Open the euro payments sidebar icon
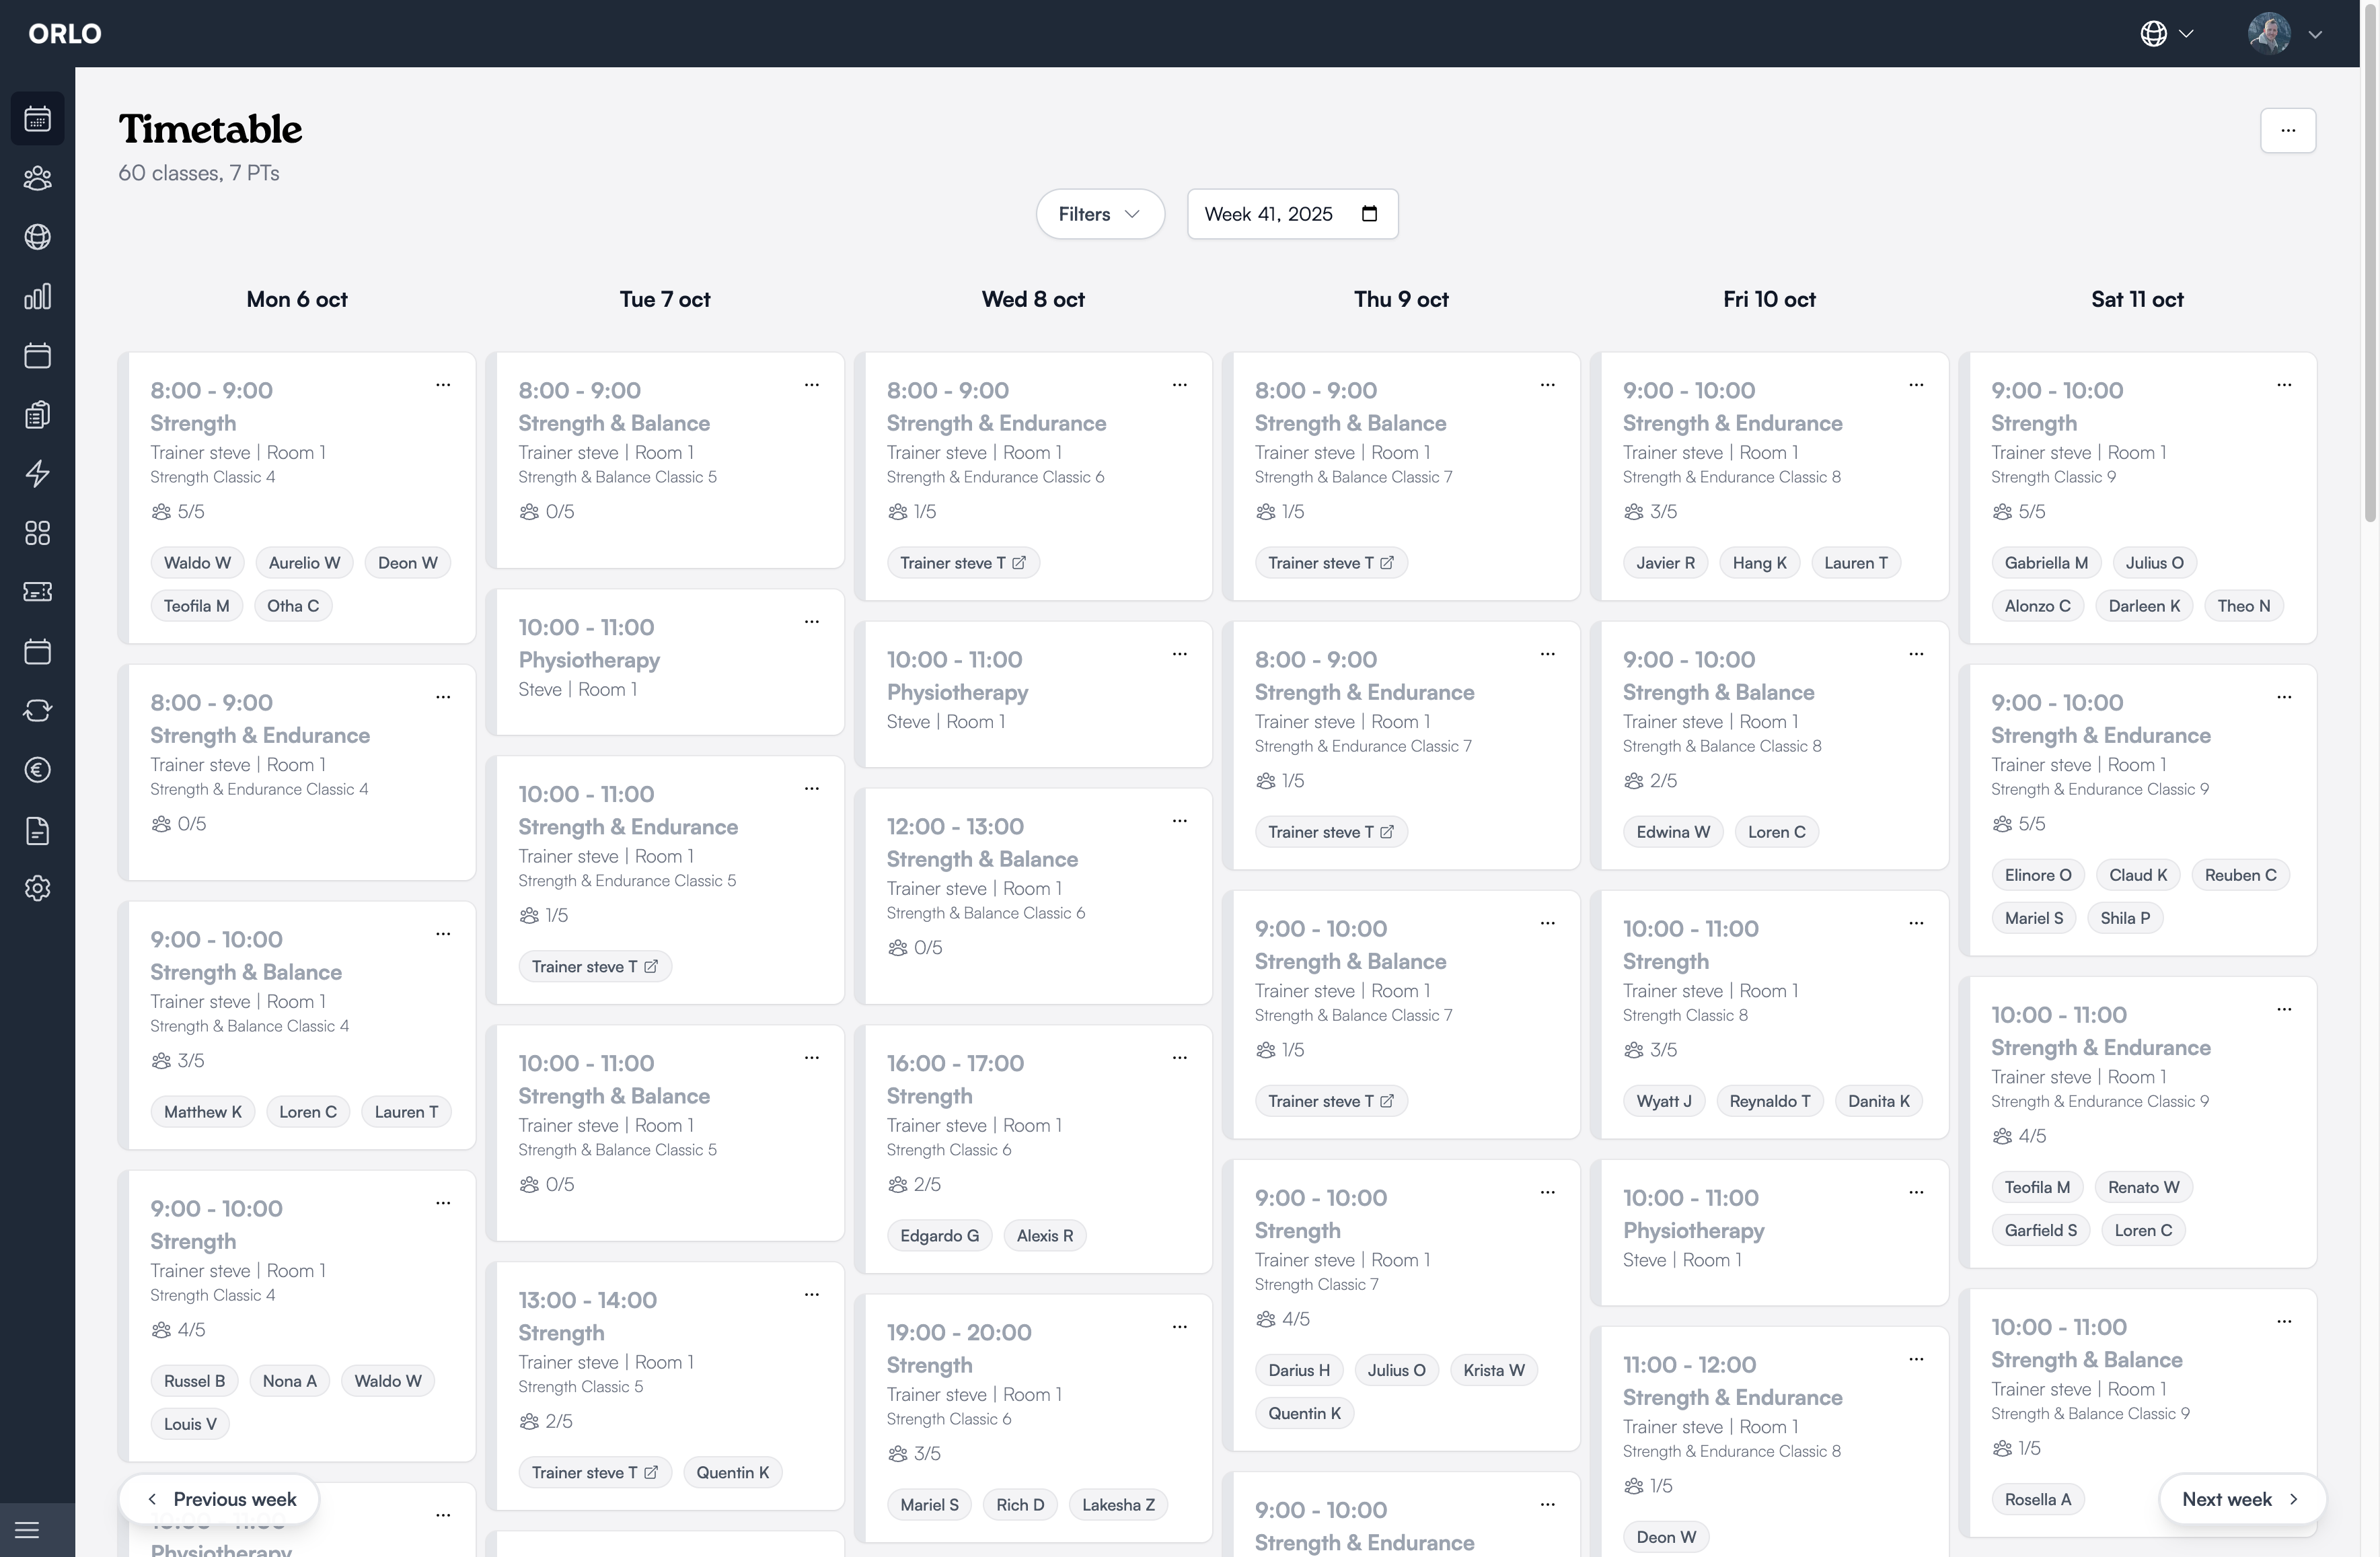This screenshot has width=2380, height=1557. click(x=37, y=770)
